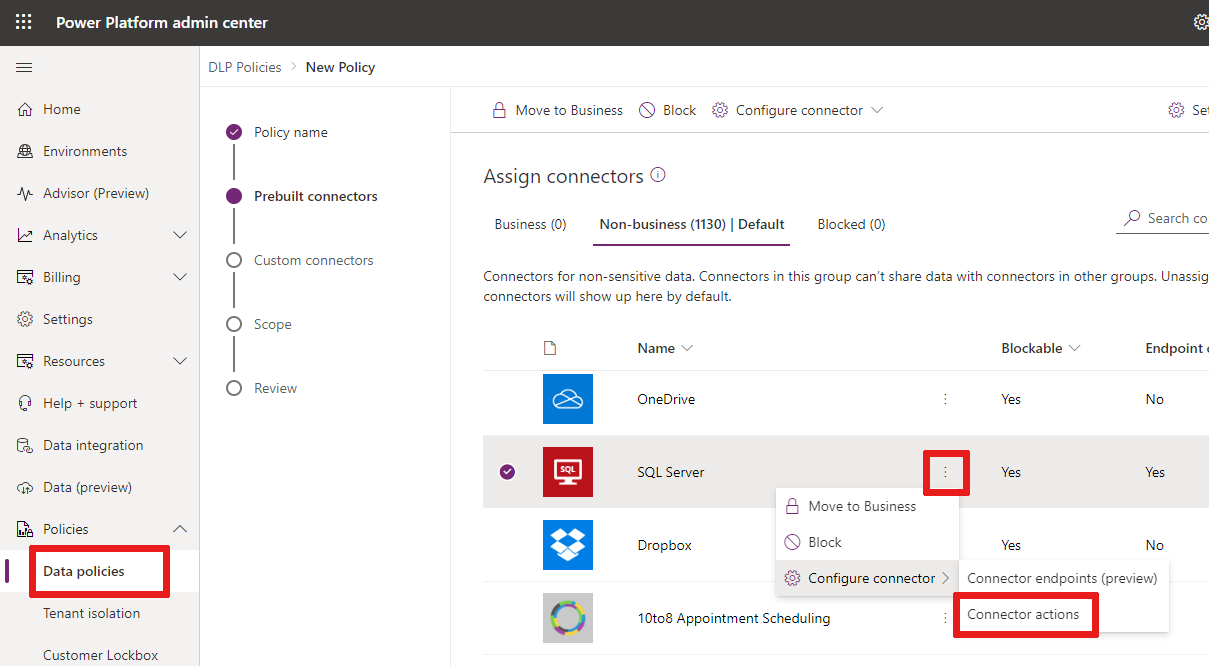Switch to the Blocked (0) tab
The width and height of the screenshot is (1209, 666).
851,224
